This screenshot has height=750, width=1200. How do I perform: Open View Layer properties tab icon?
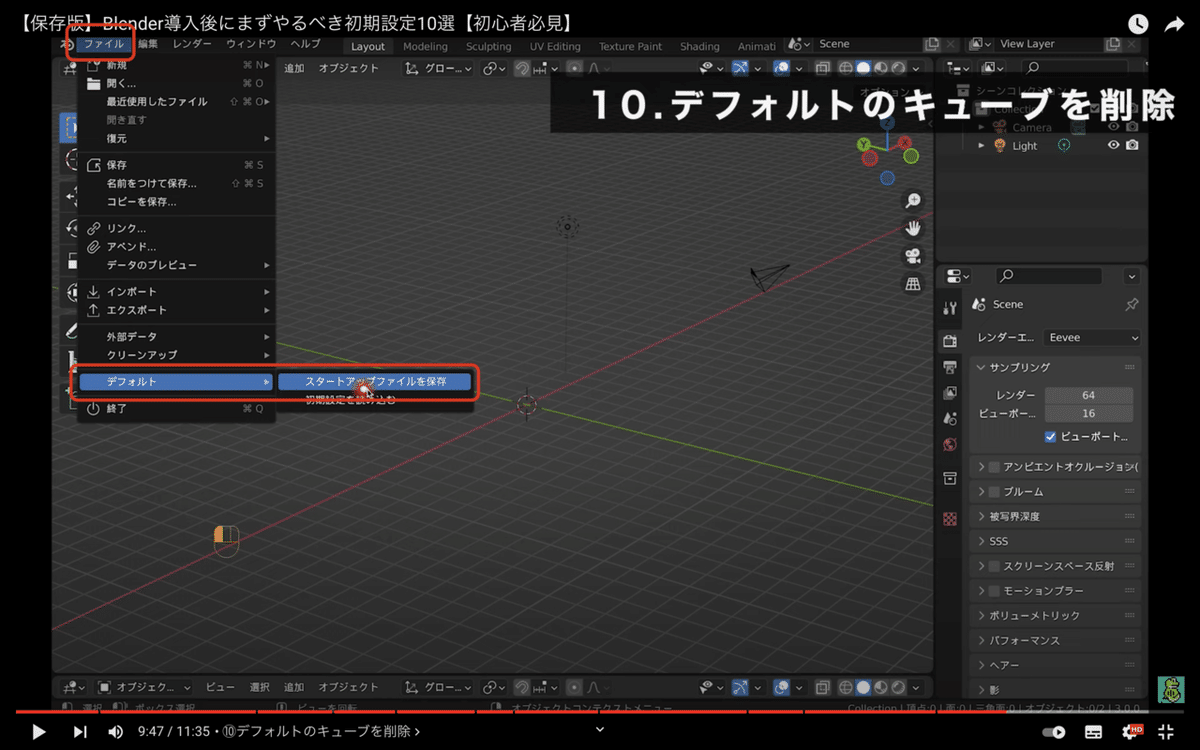(x=950, y=393)
